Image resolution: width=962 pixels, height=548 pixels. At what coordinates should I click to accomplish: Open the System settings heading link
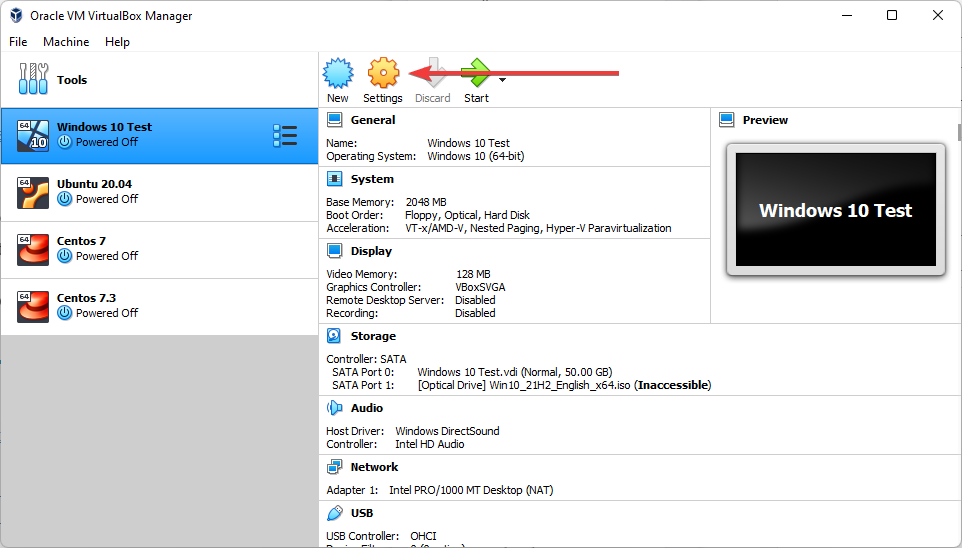point(372,179)
